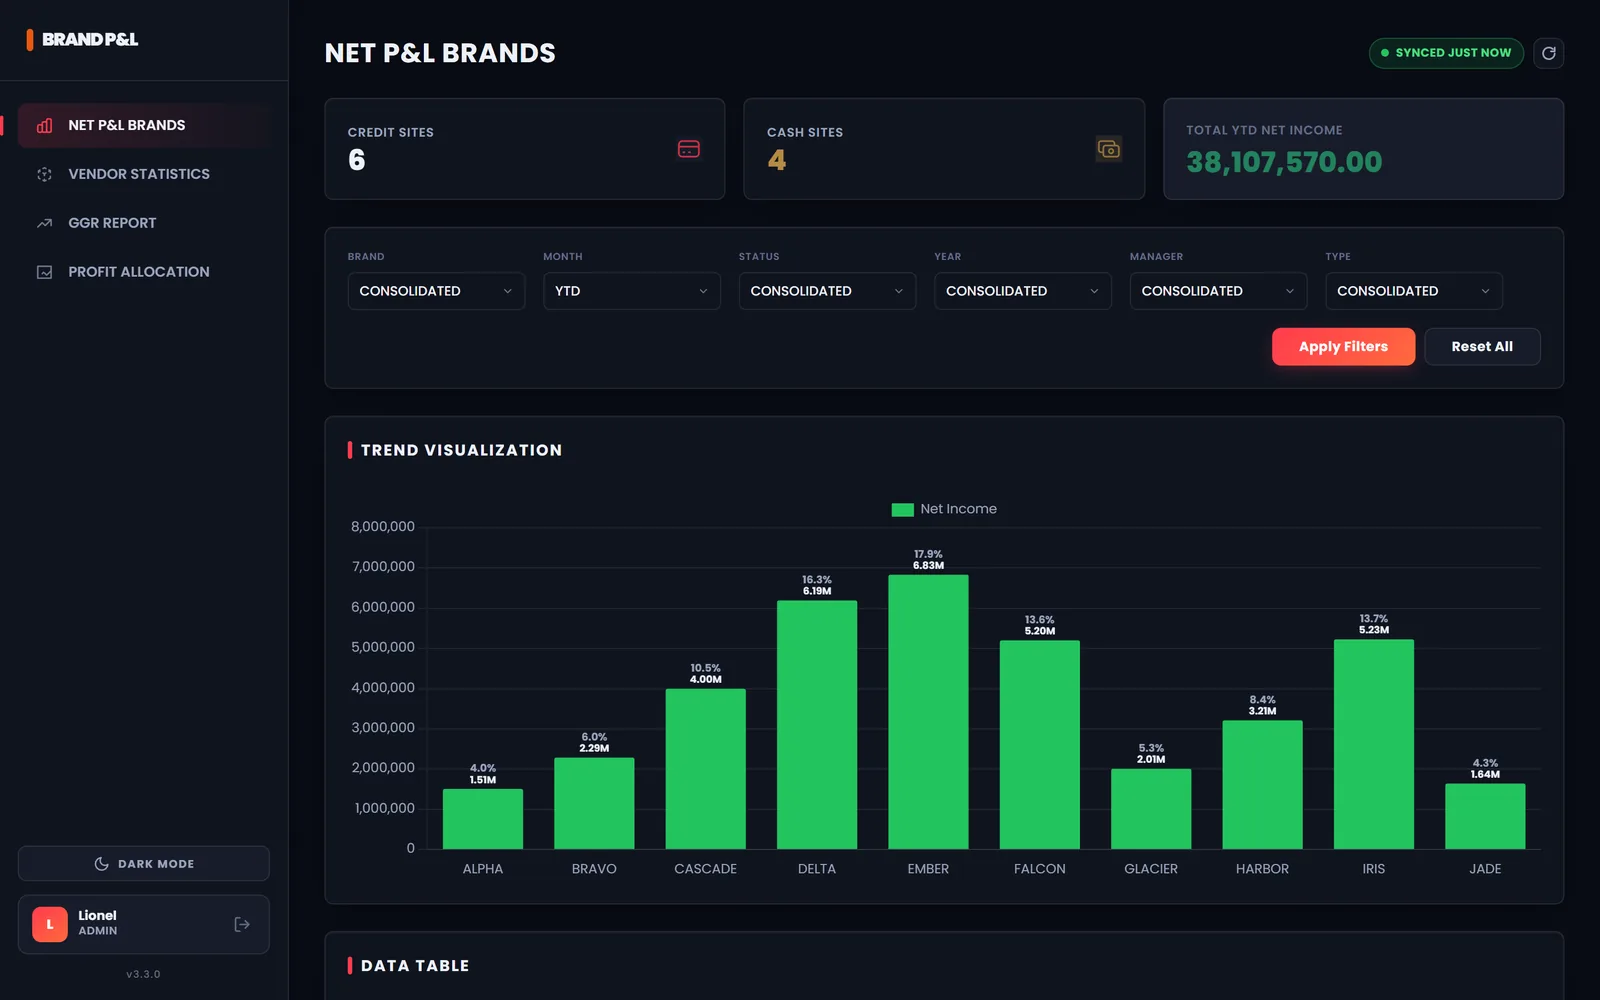Click the JADE axis label
The image size is (1600, 1000).
[1485, 869]
